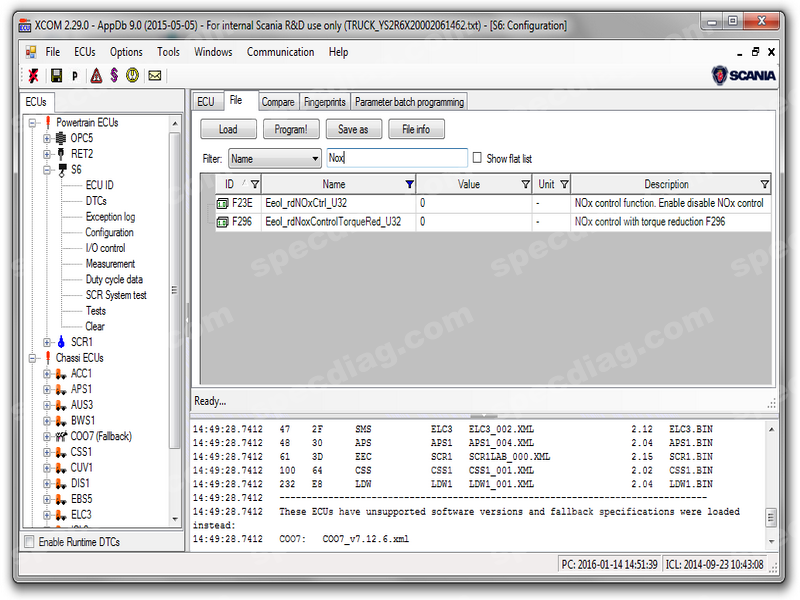Open the Communication menu
Screen dimensions: 800x600
(x=280, y=52)
